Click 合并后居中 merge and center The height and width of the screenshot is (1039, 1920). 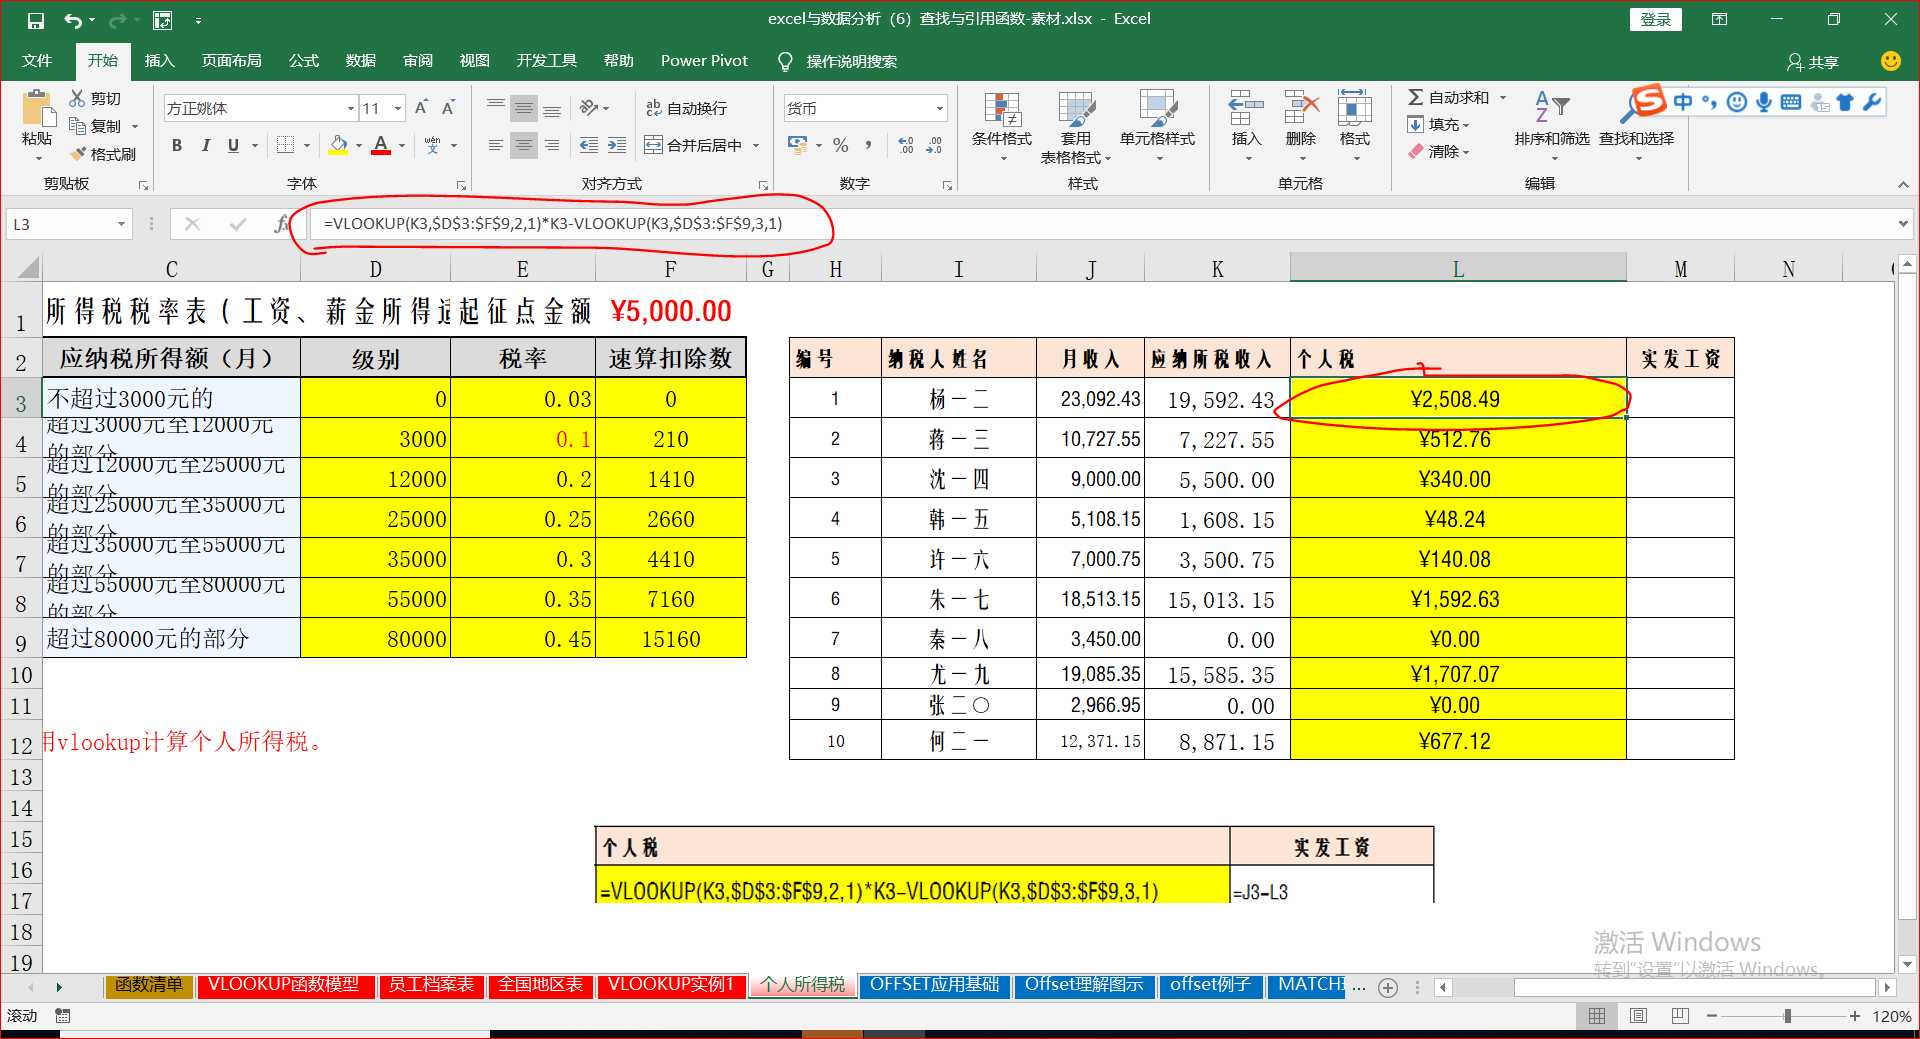point(695,145)
